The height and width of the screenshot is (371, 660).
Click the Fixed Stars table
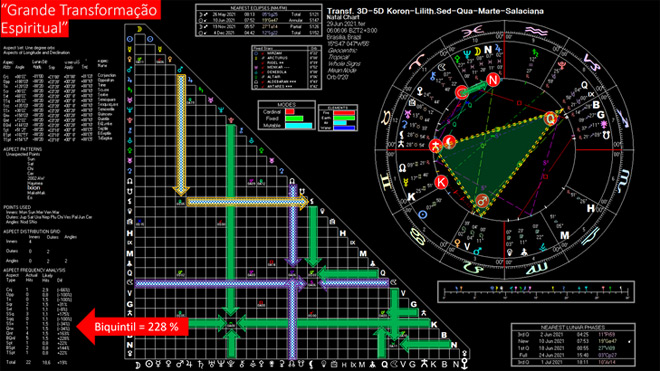[x=286, y=67]
